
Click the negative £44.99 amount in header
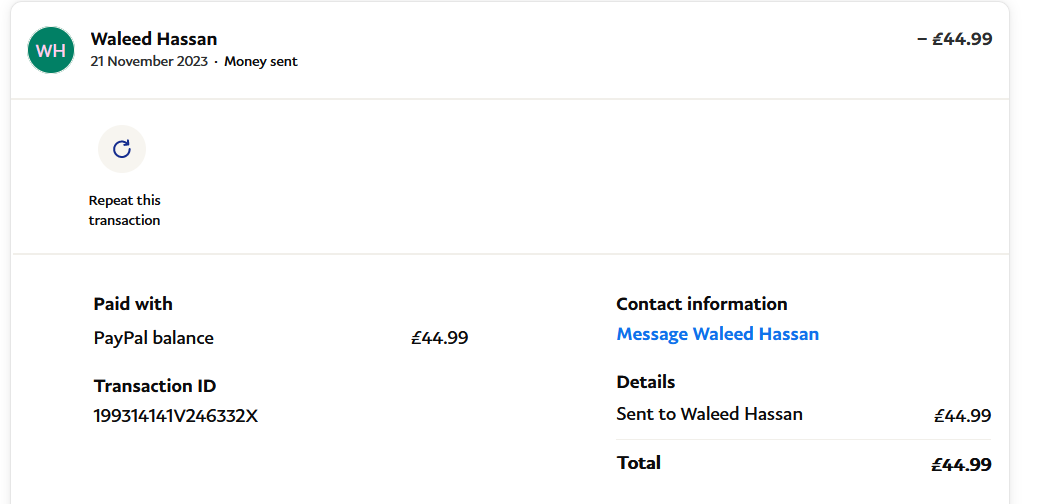pyautogui.click(x=954, y=39)
